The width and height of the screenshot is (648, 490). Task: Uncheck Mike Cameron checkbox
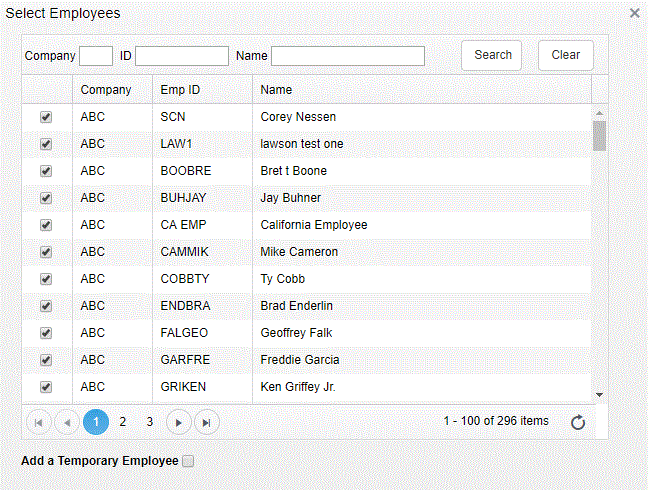pos(46,252)
